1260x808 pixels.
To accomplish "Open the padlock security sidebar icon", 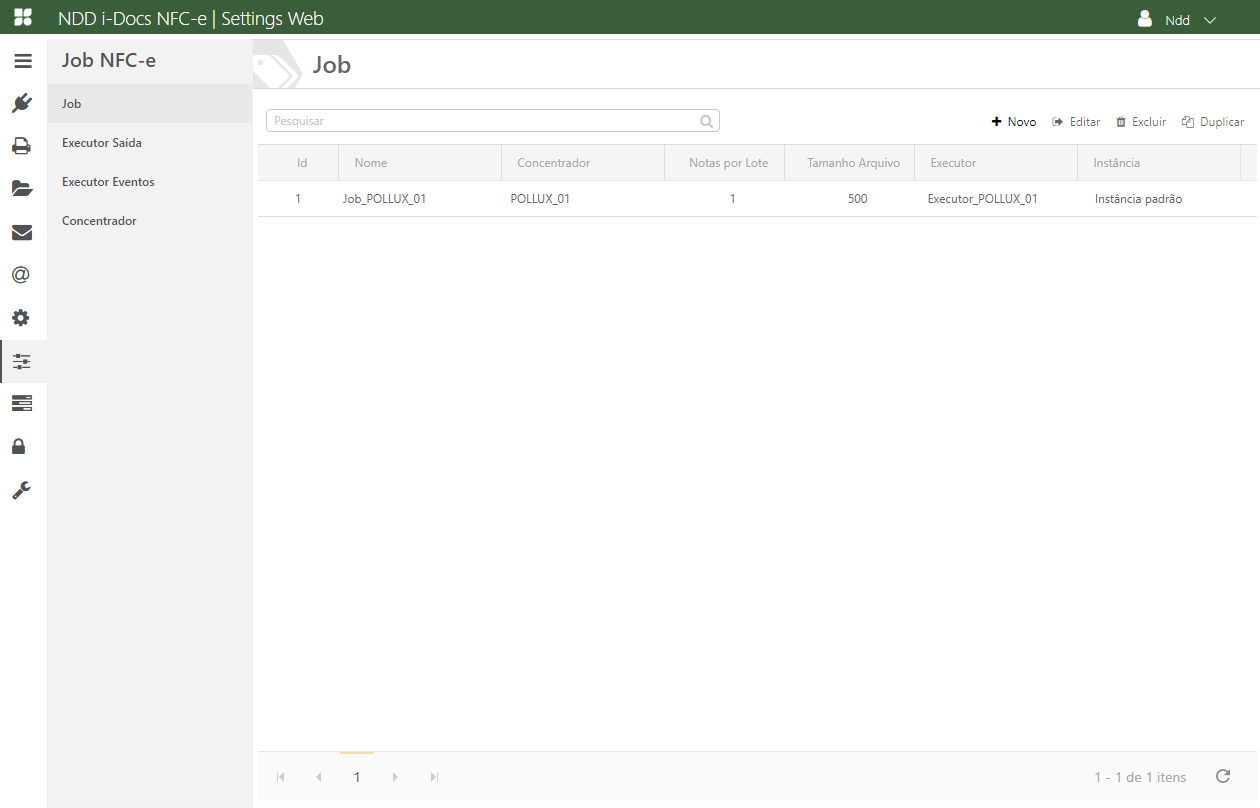I will 22,446.
